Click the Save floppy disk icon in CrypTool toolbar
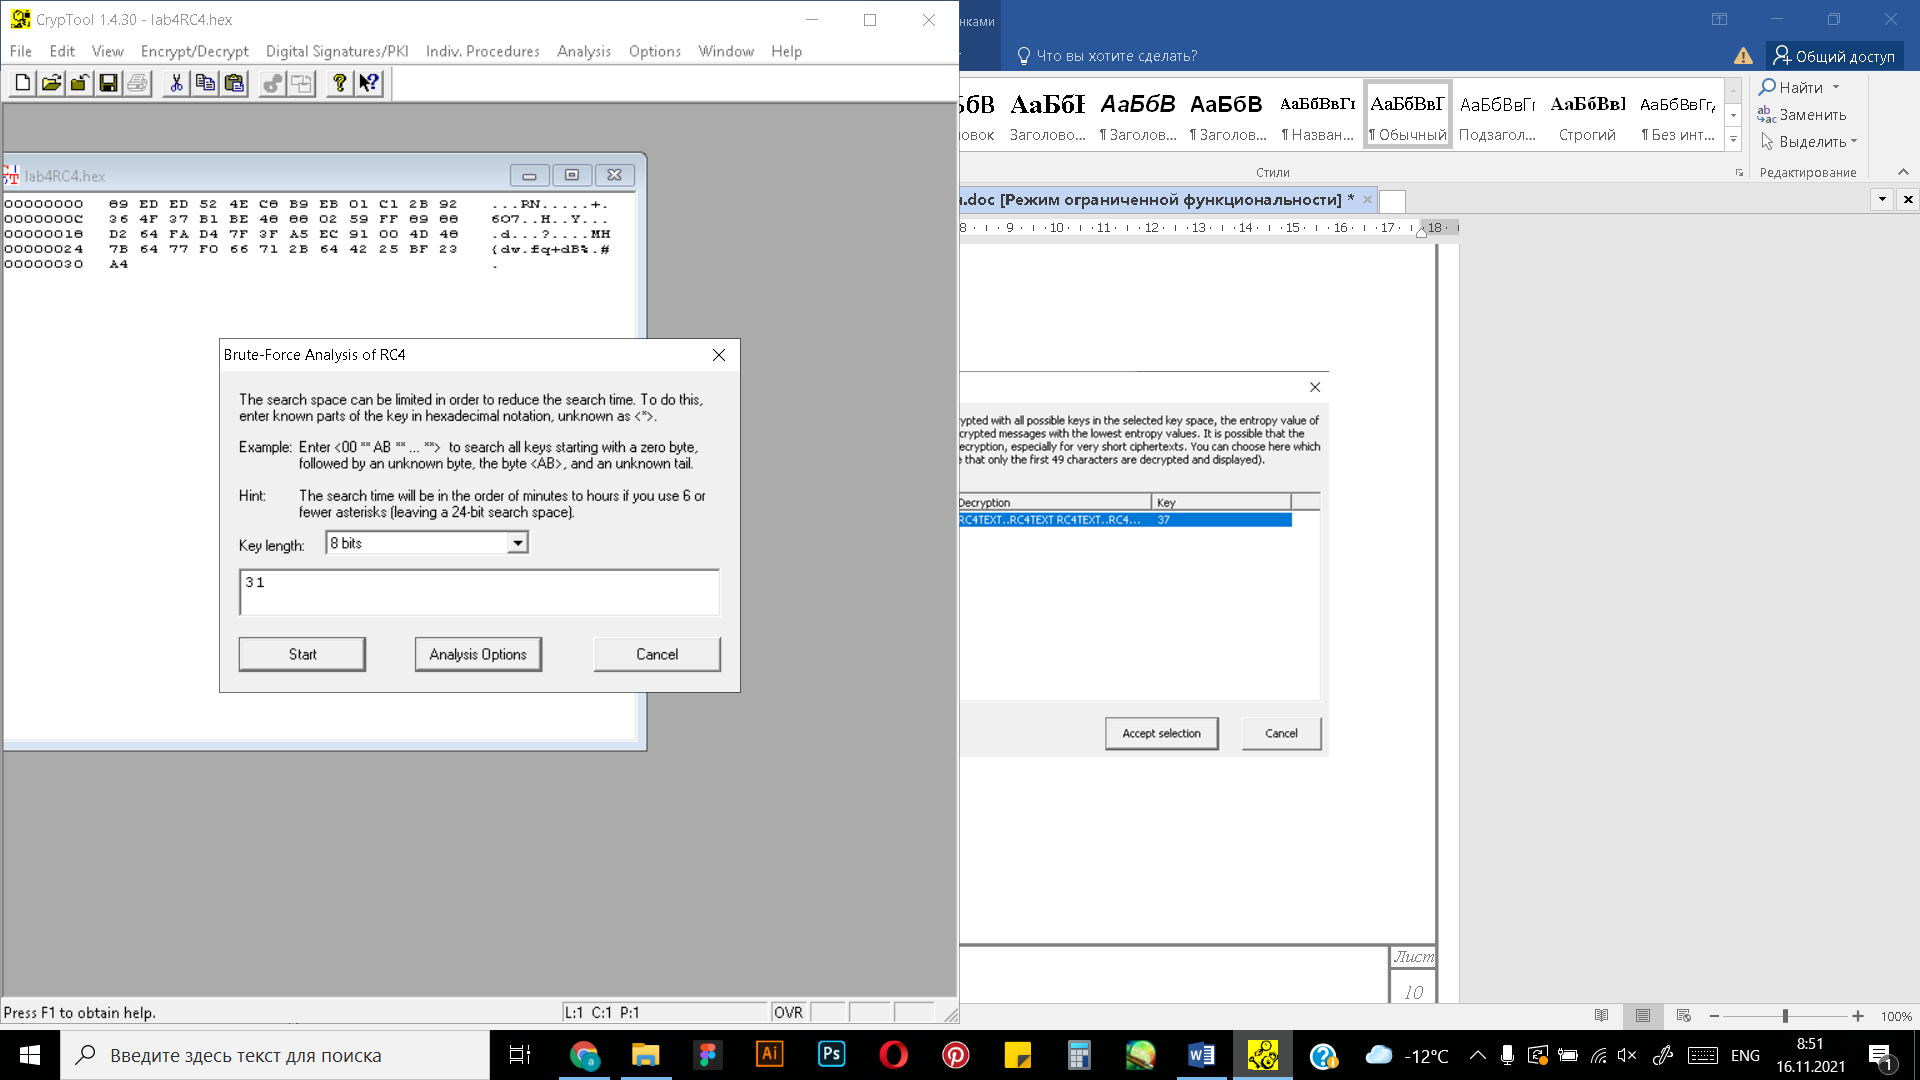This screenshot has height=1080, width=1920. [x=108, y=83]
